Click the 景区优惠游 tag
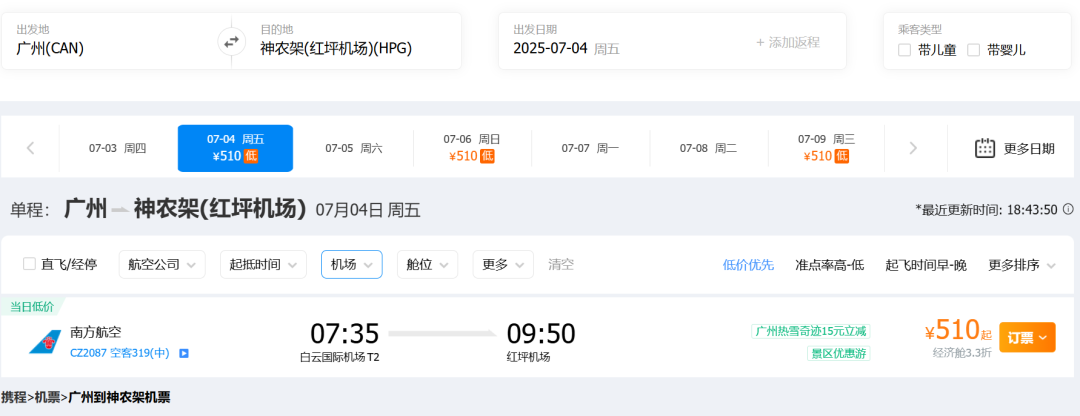Viewport: 1080px width, 416px height. [x=839, y=353]
